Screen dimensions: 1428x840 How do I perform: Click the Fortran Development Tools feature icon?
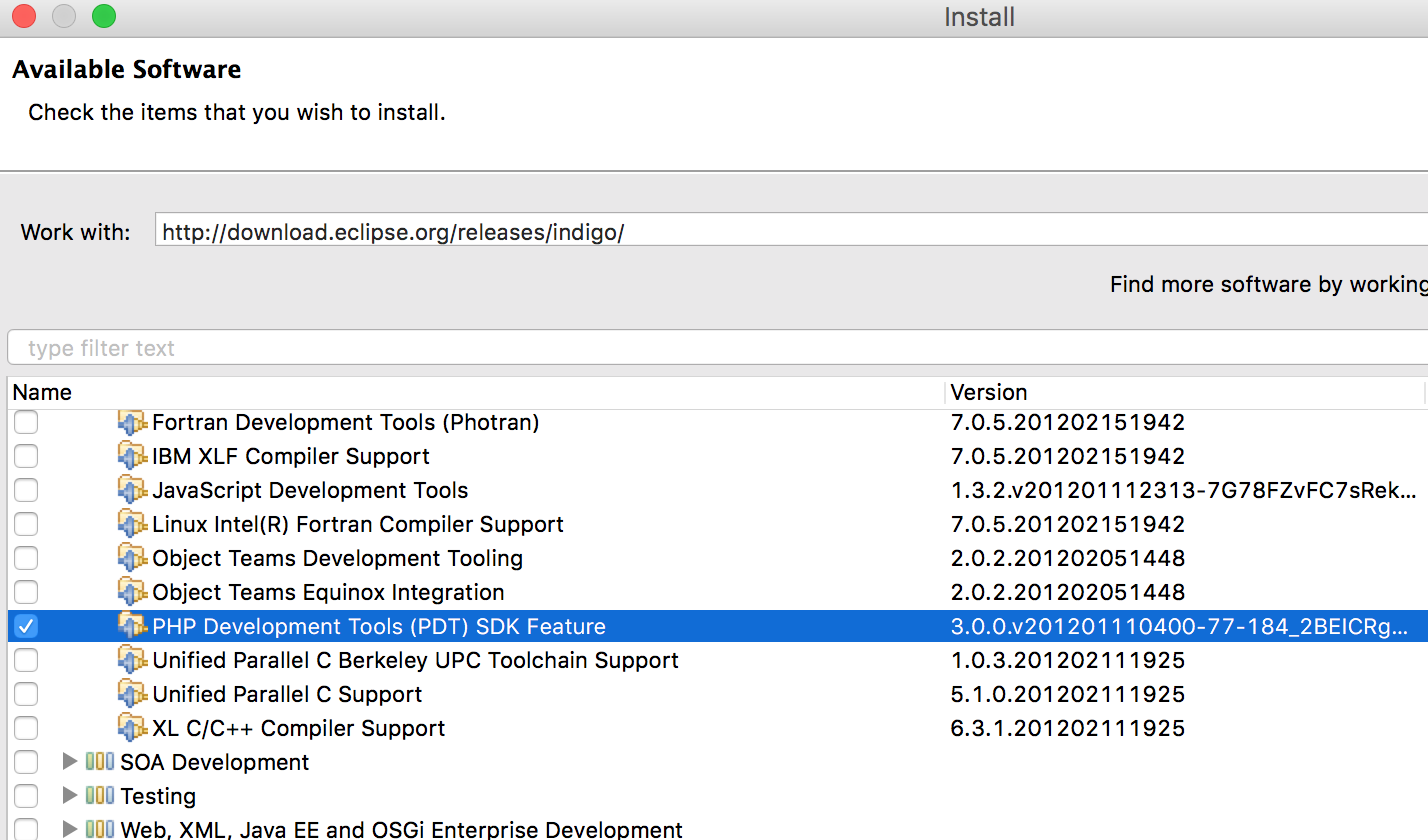(132, 423)
